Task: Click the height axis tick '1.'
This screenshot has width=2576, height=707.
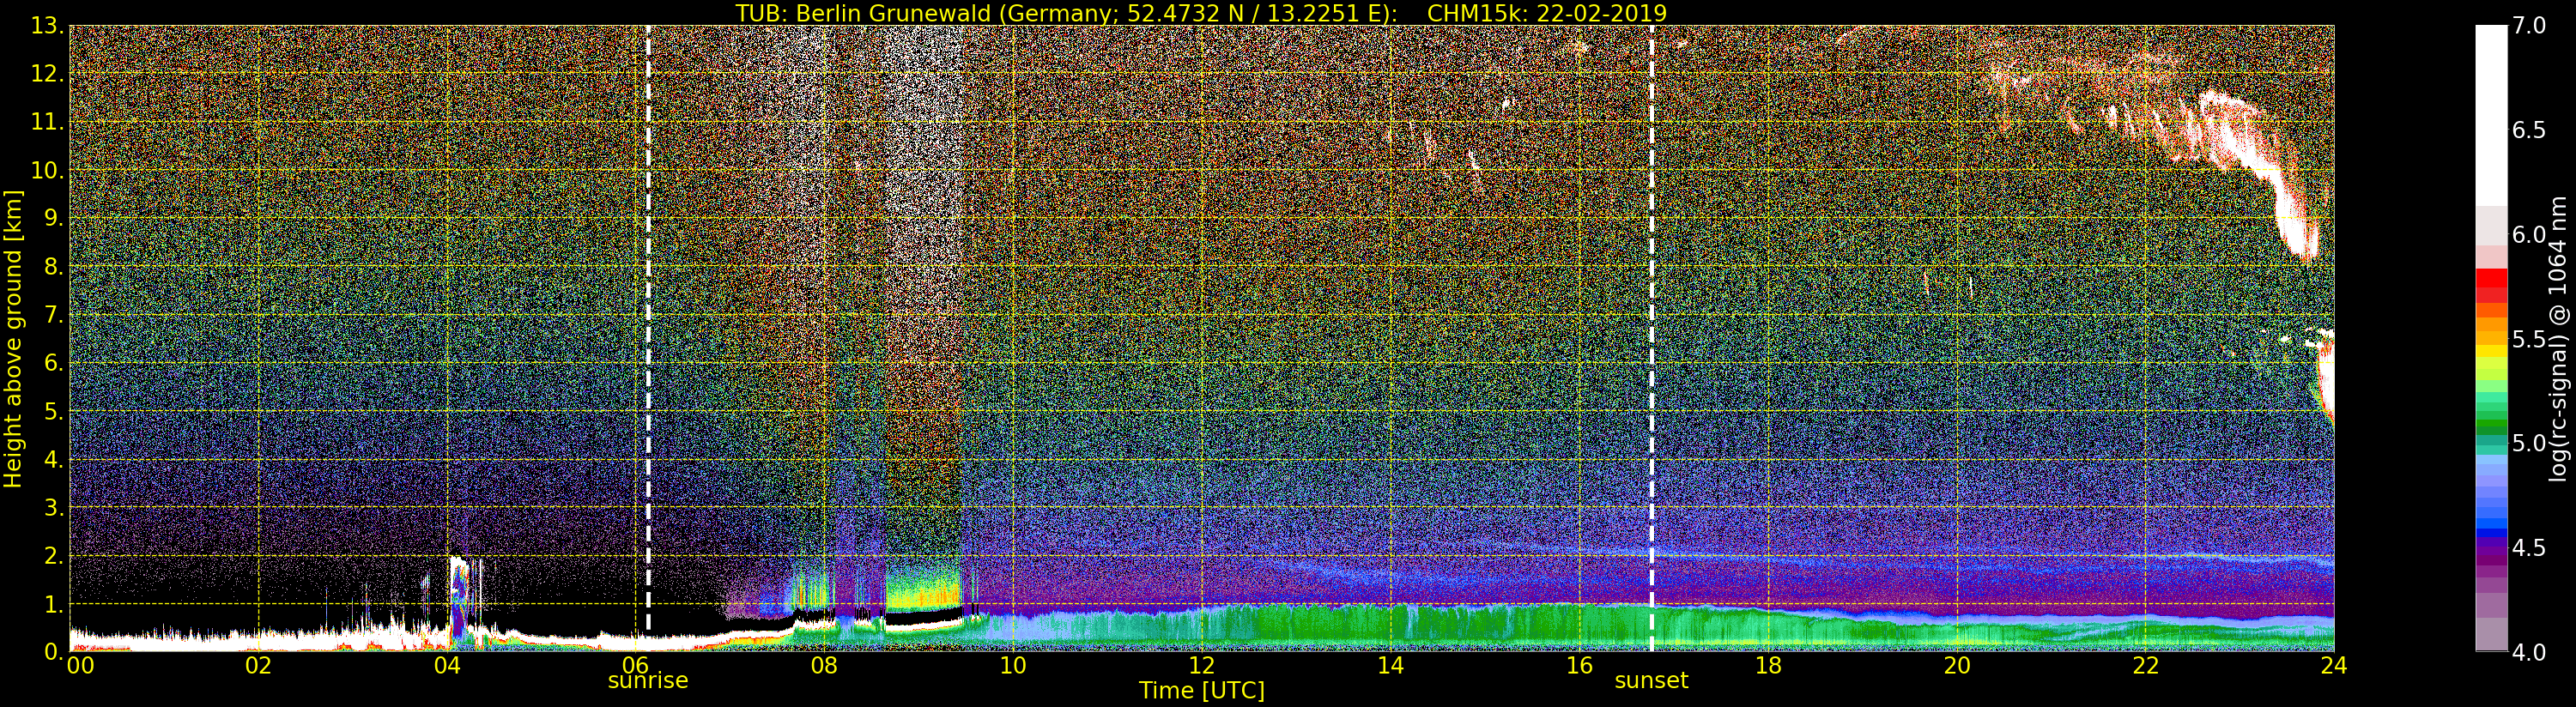Action: 53,604
